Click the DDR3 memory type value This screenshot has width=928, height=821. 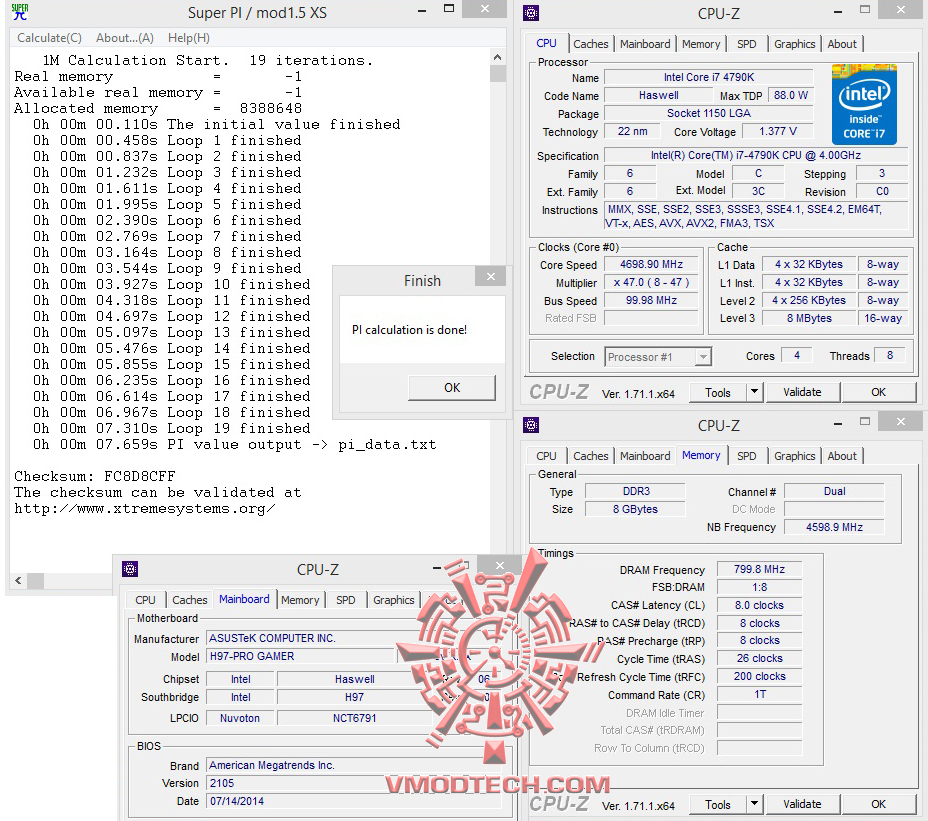(x=636, y=491)
